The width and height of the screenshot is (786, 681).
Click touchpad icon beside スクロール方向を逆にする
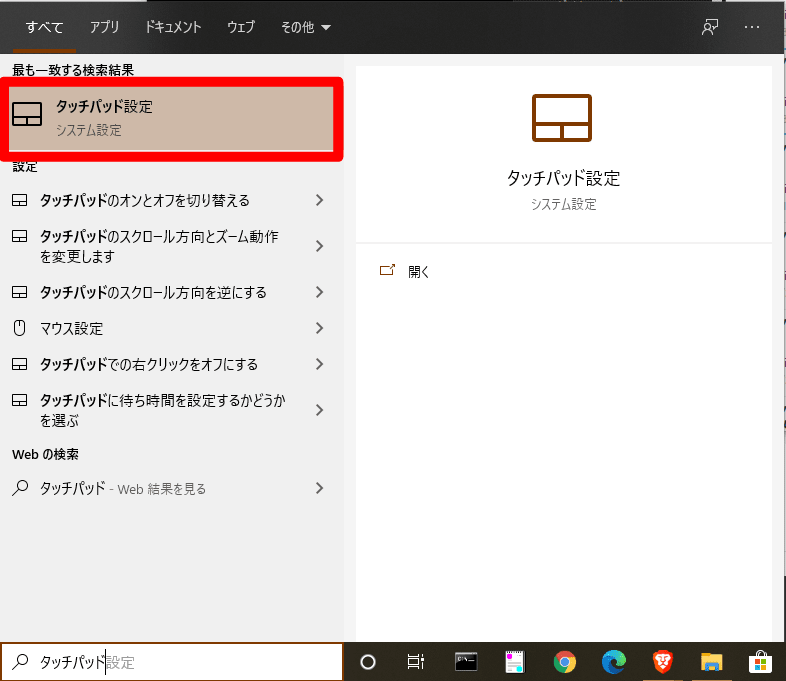coord(20,292)
